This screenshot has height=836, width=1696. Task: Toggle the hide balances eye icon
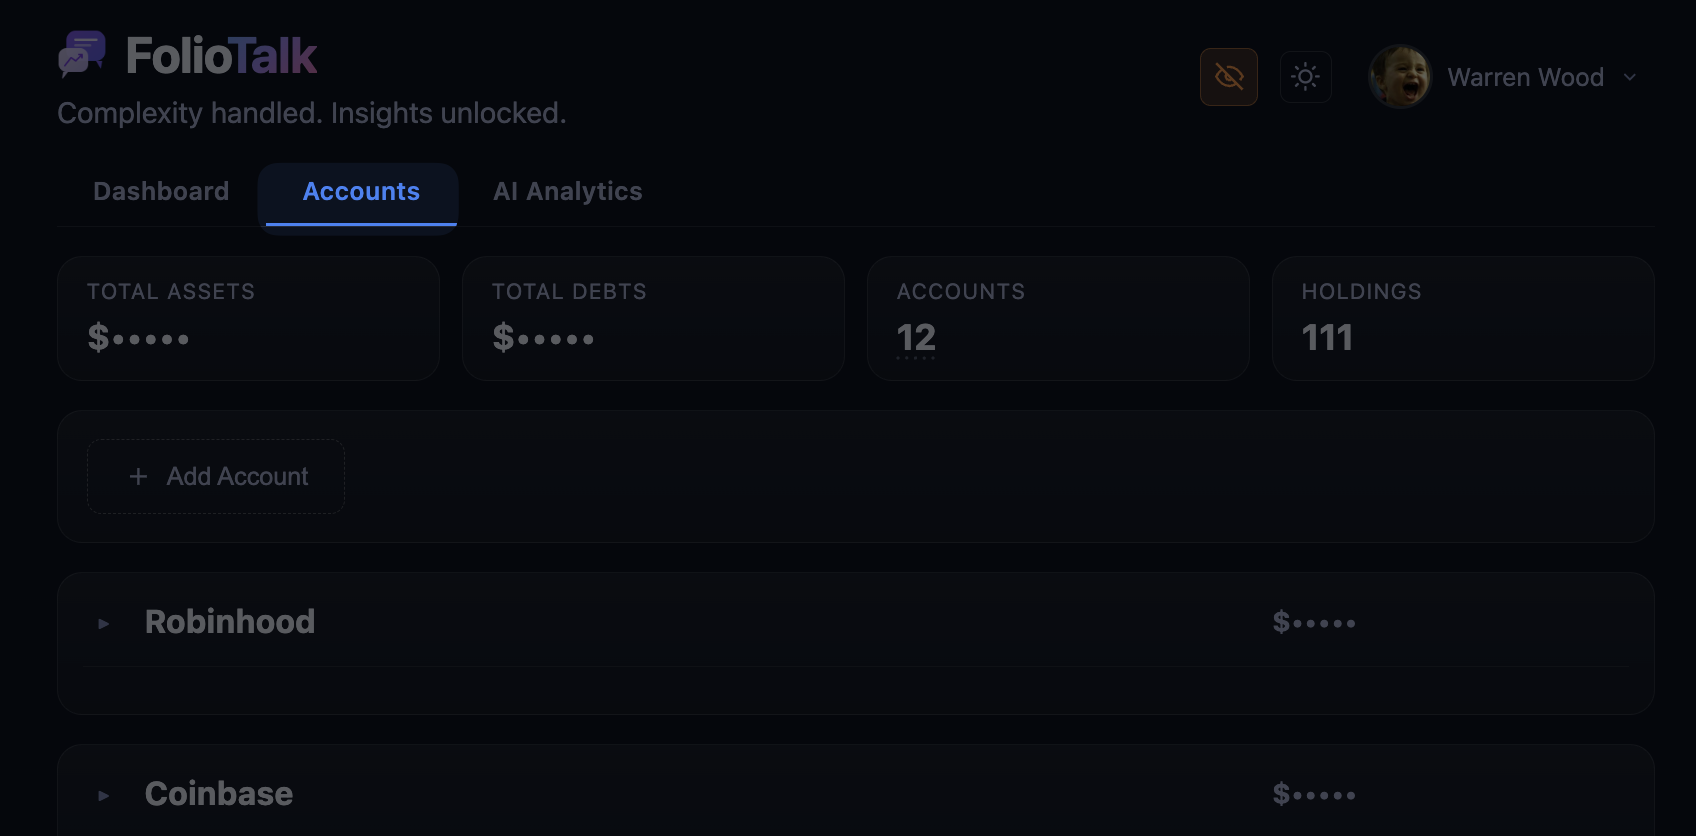(1229, 77)
